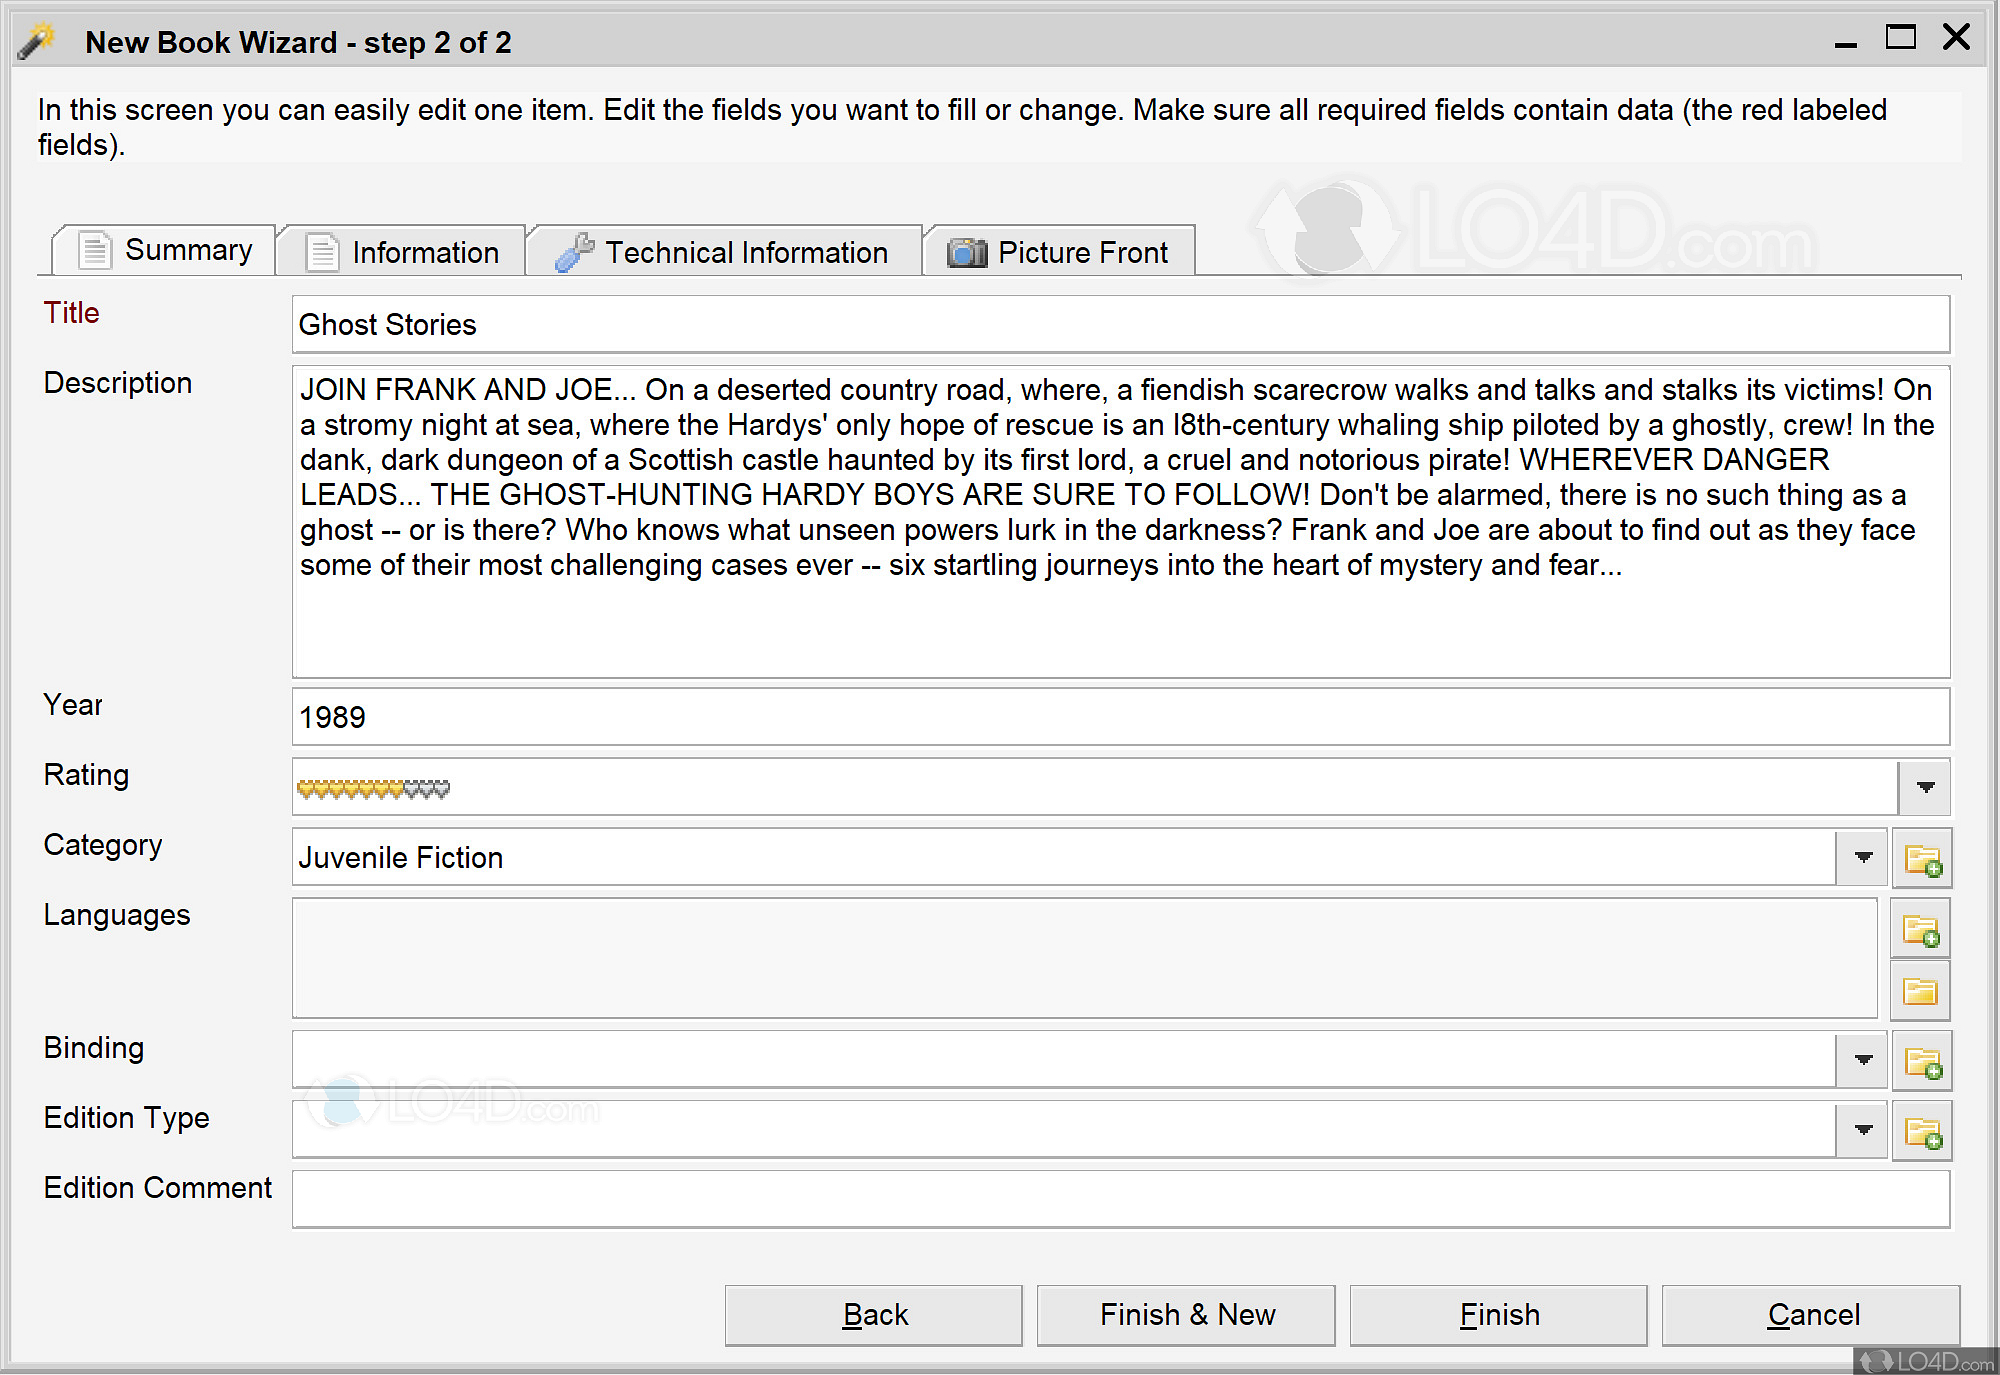Click the add-new icon beside Category

coord(1922,859)
